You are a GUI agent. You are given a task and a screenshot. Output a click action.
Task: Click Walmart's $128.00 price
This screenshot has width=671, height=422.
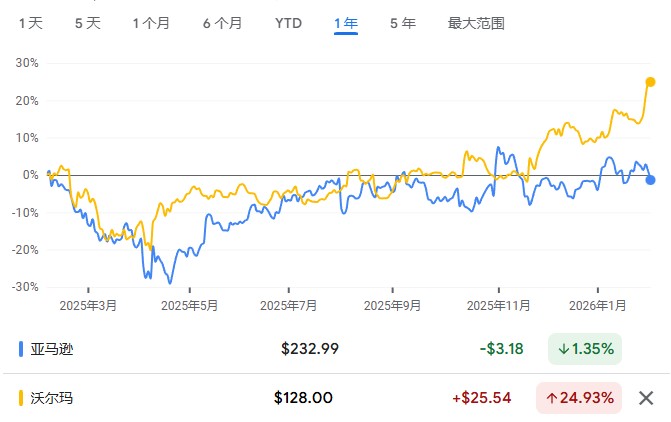coord(303,398)
